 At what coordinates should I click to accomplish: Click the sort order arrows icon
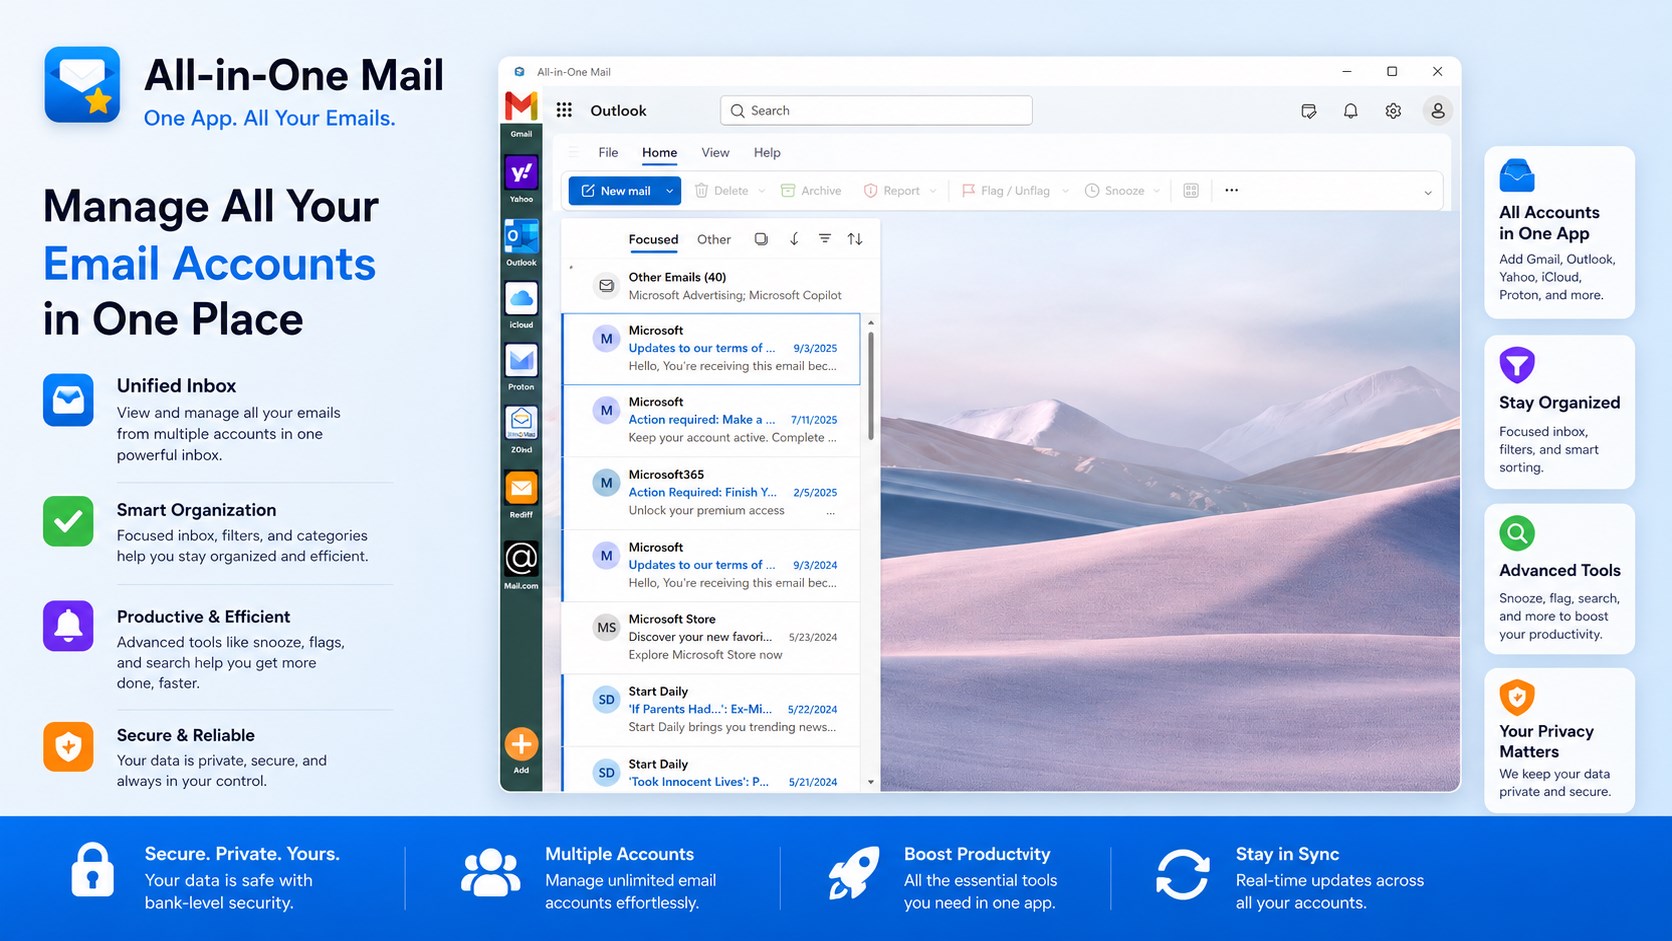coord(855,239)
